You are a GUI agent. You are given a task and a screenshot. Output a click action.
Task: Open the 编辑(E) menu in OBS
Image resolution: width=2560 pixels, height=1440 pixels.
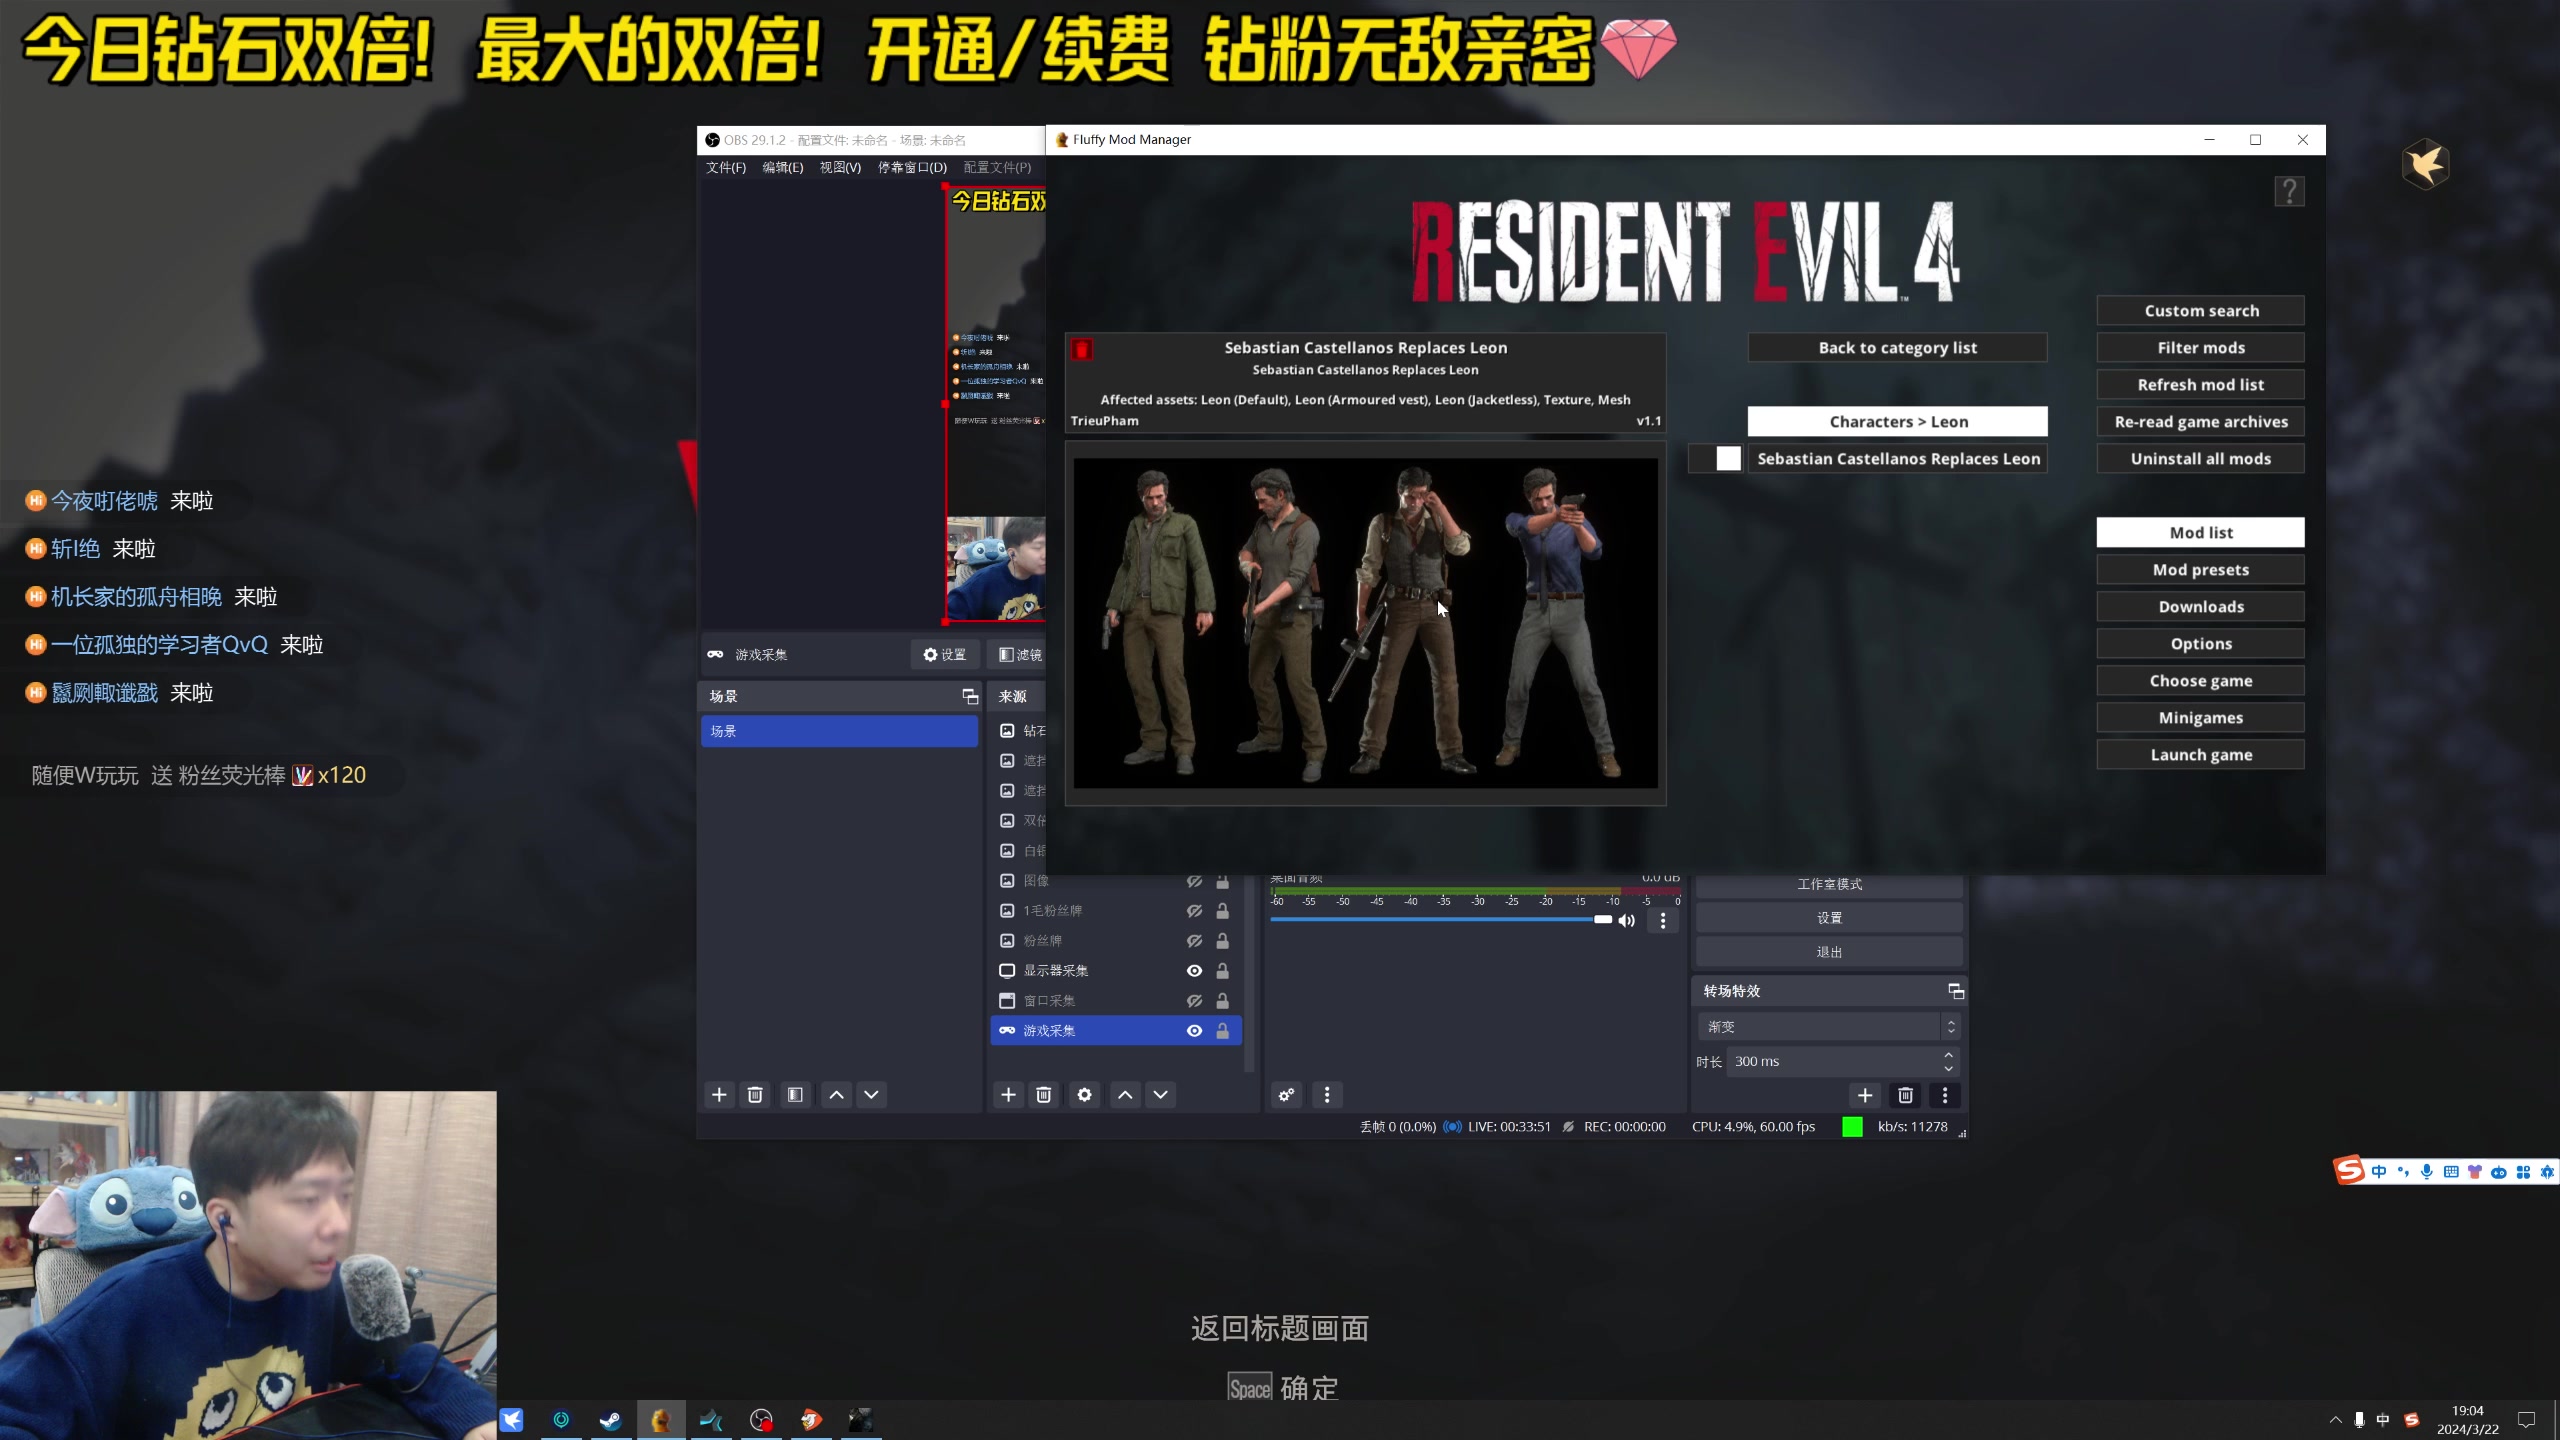(x=781, y=167)
